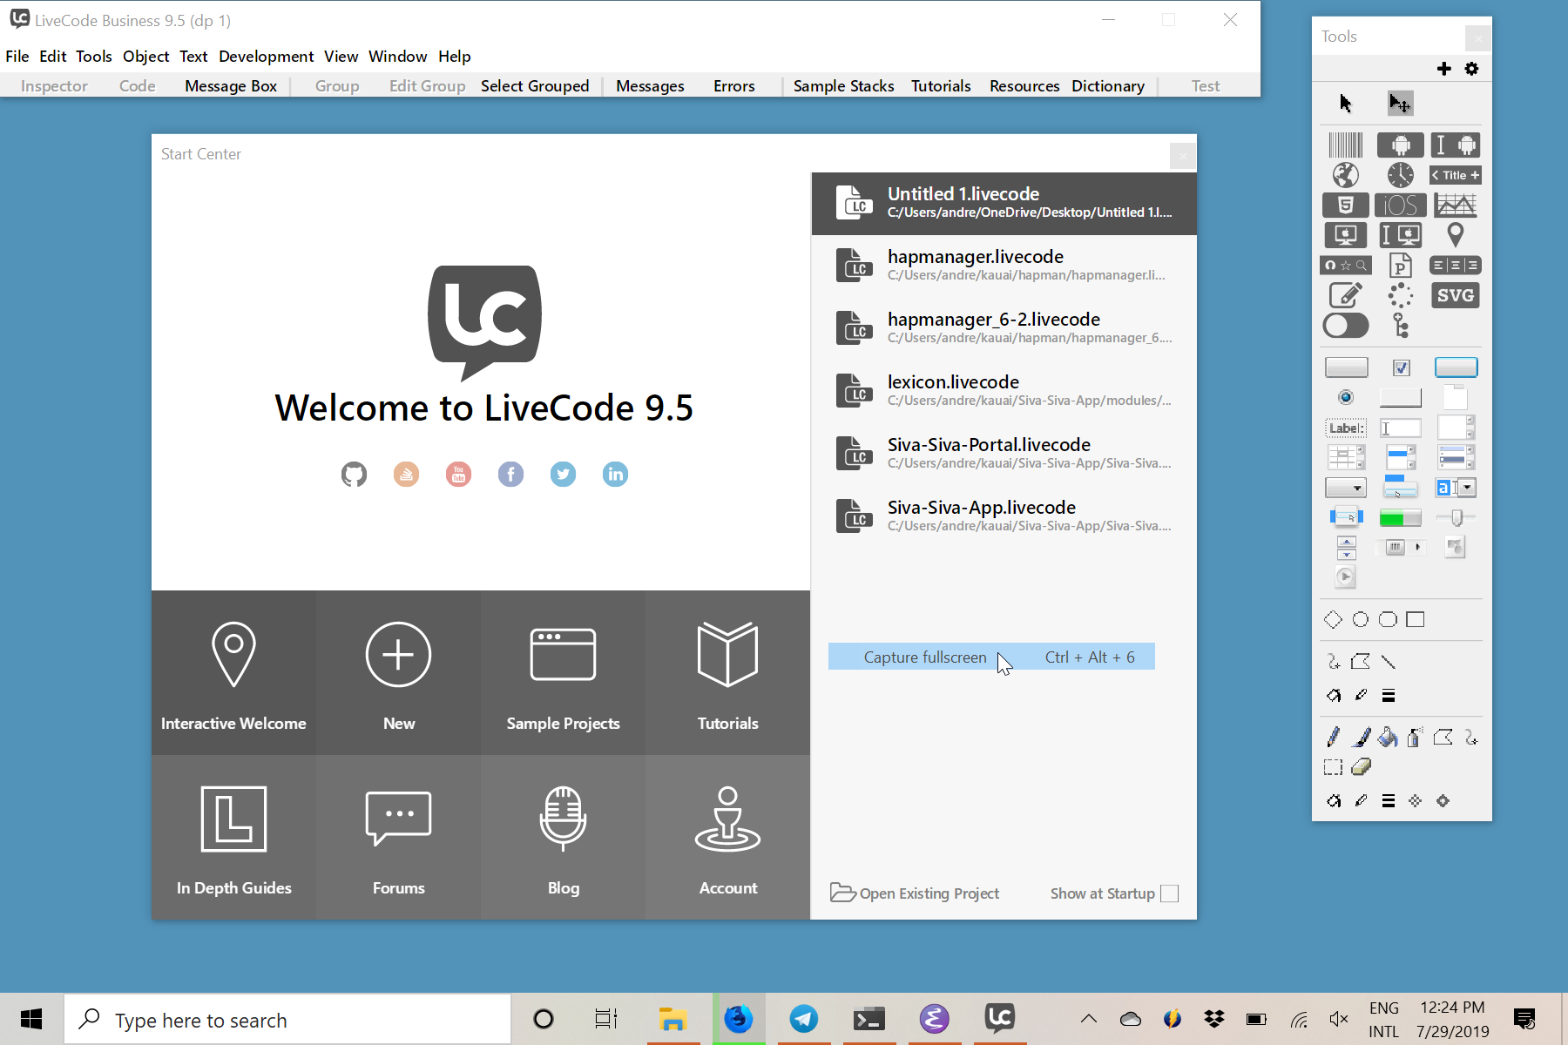Show hidden system tray icons

[x=1088, y=1019]
